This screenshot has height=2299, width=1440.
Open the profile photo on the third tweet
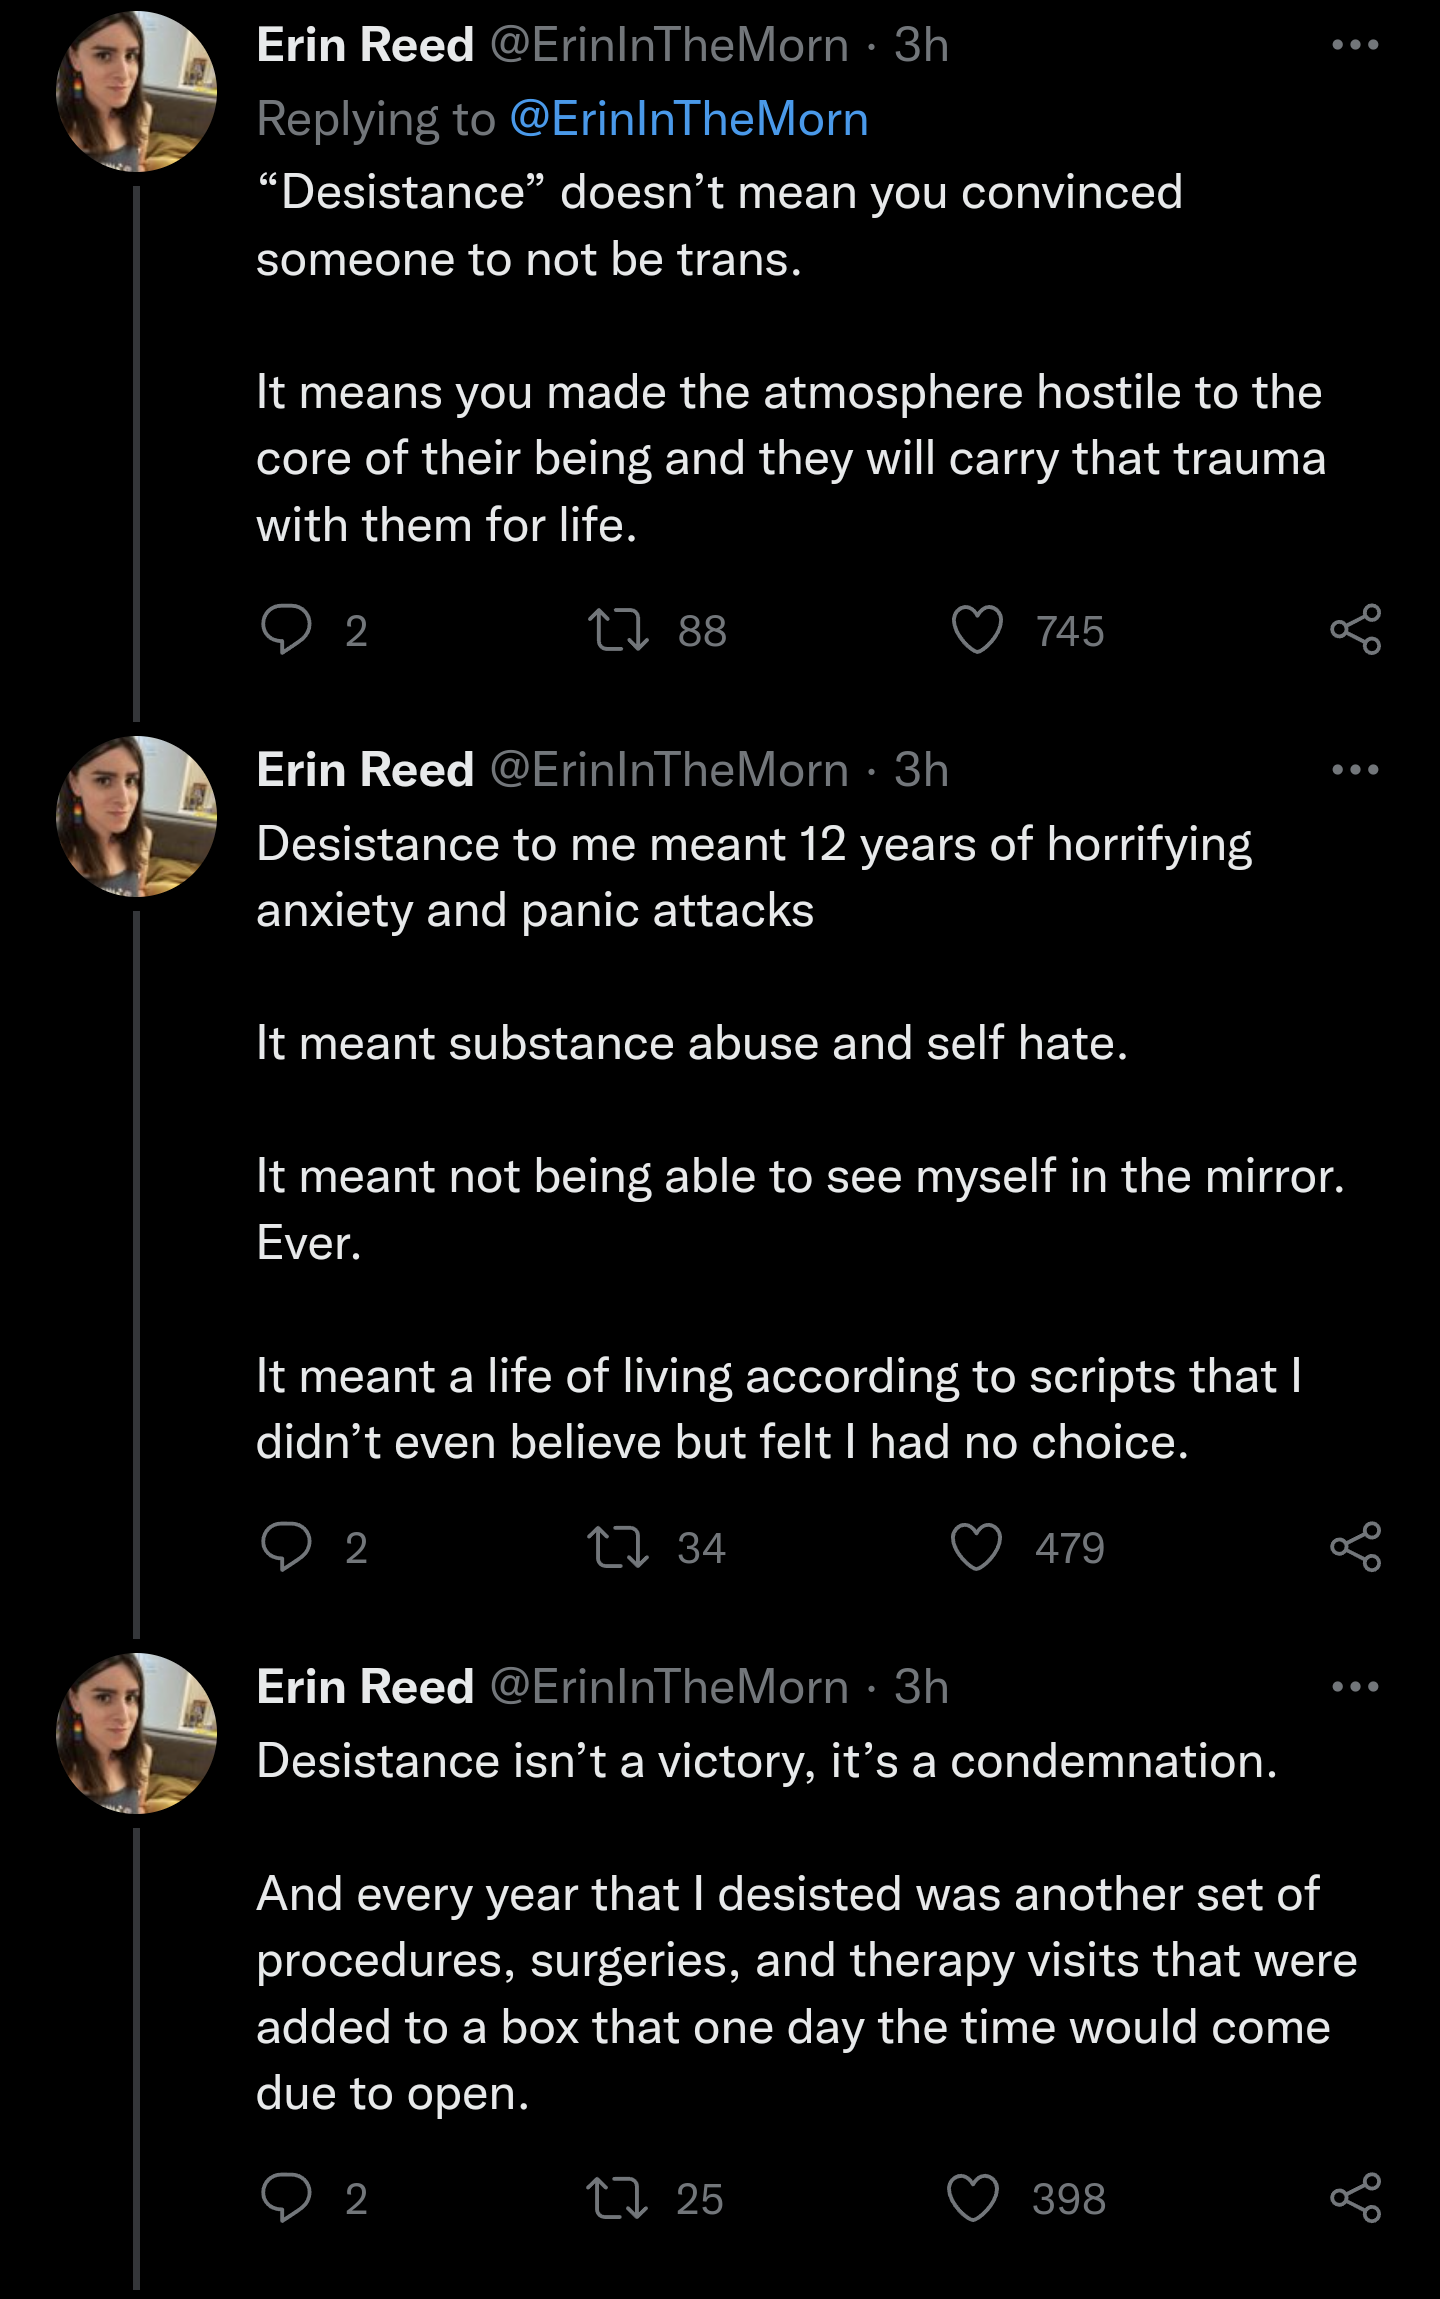pyautogui.click(x=136, y=1733)
